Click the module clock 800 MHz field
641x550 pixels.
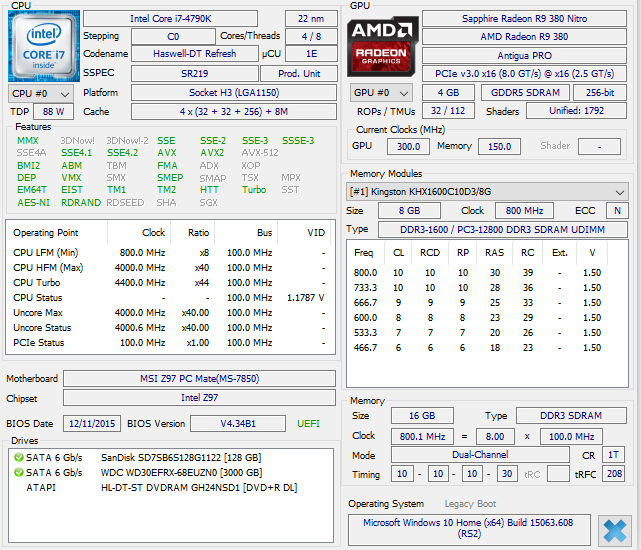pos(524,211)
